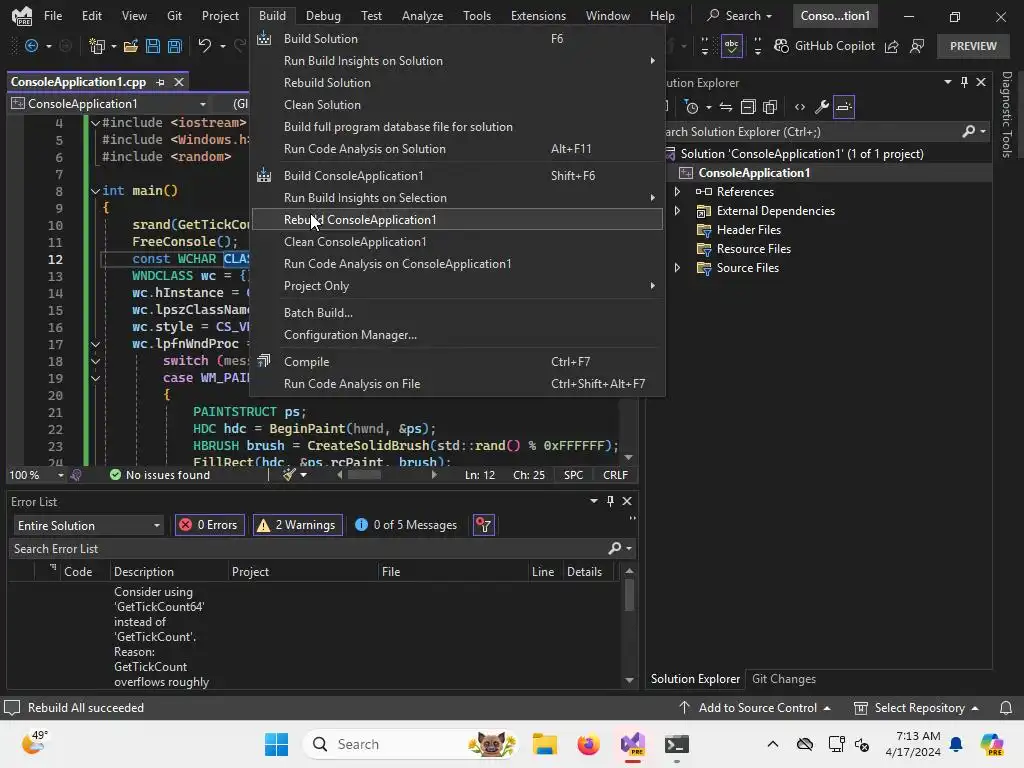1024x768 pixels.
Task: Toggle the 0 of 5 Messages filter
Action: click(406, 525)
